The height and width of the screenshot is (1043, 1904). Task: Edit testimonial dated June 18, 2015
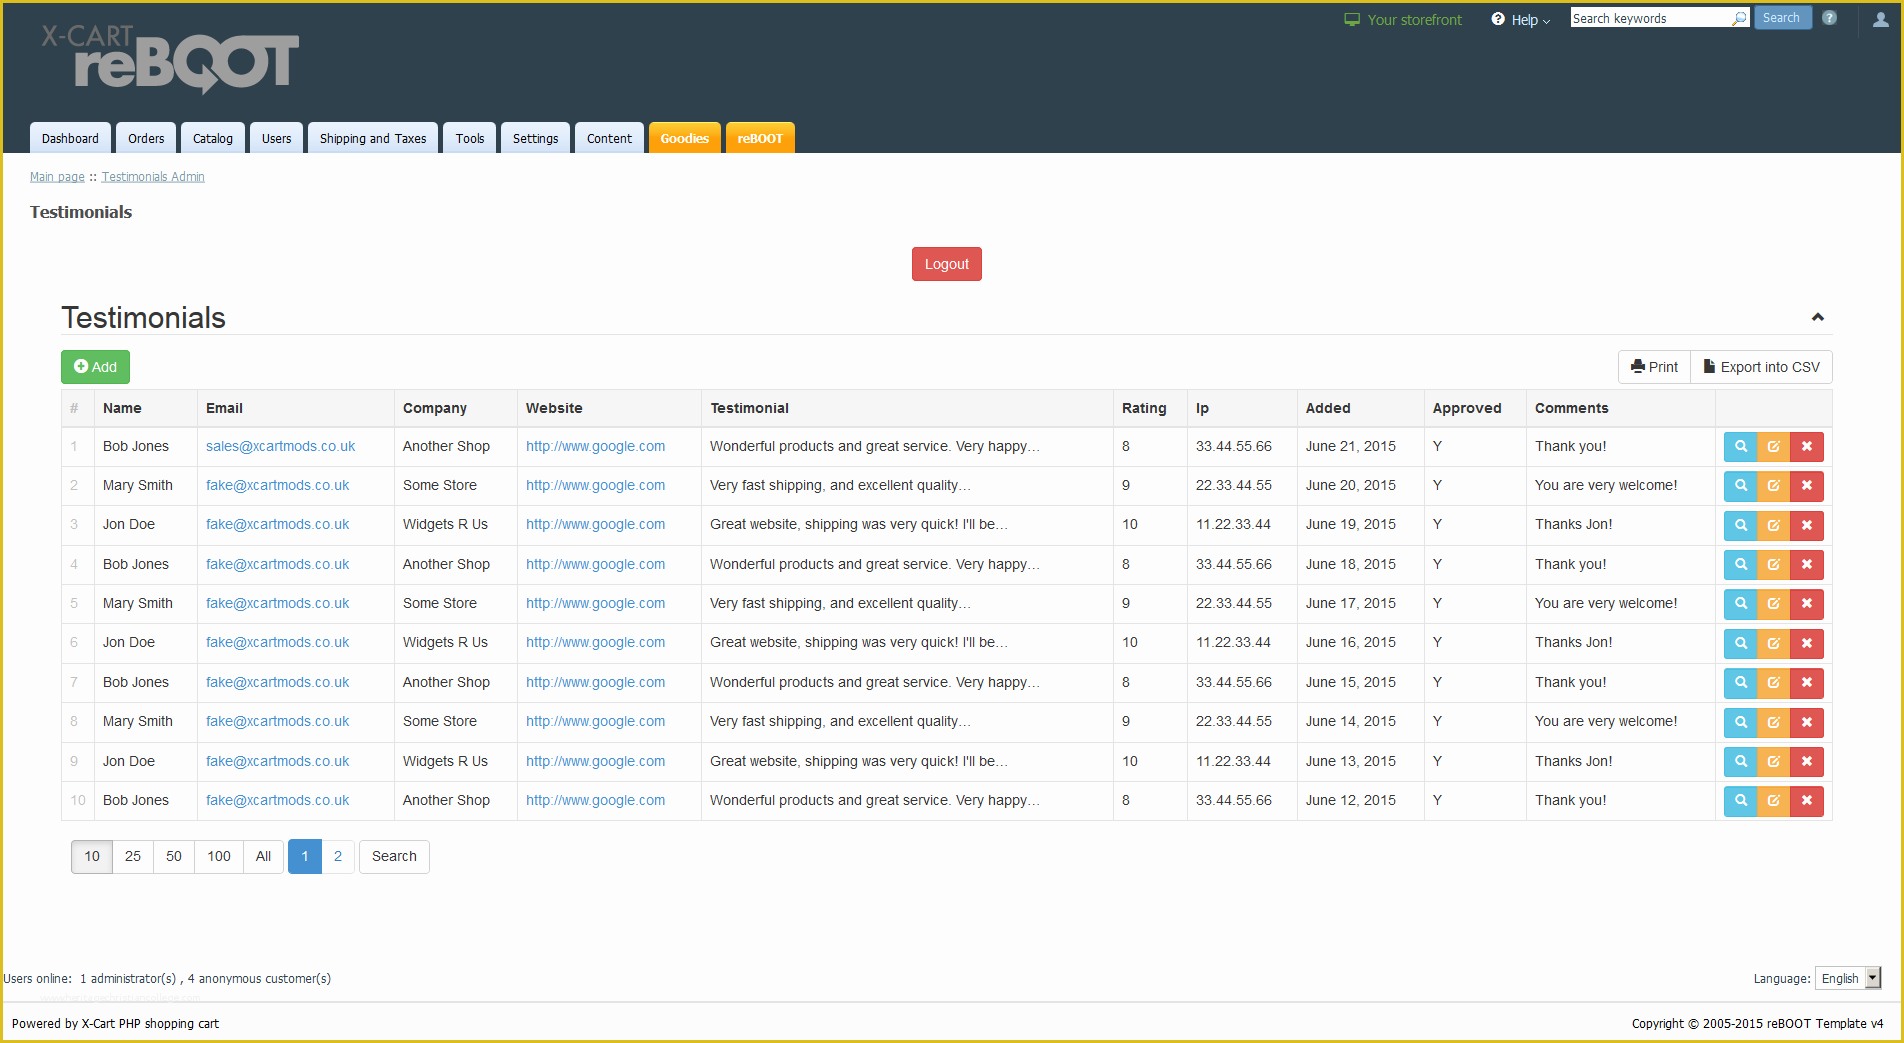1773,565
